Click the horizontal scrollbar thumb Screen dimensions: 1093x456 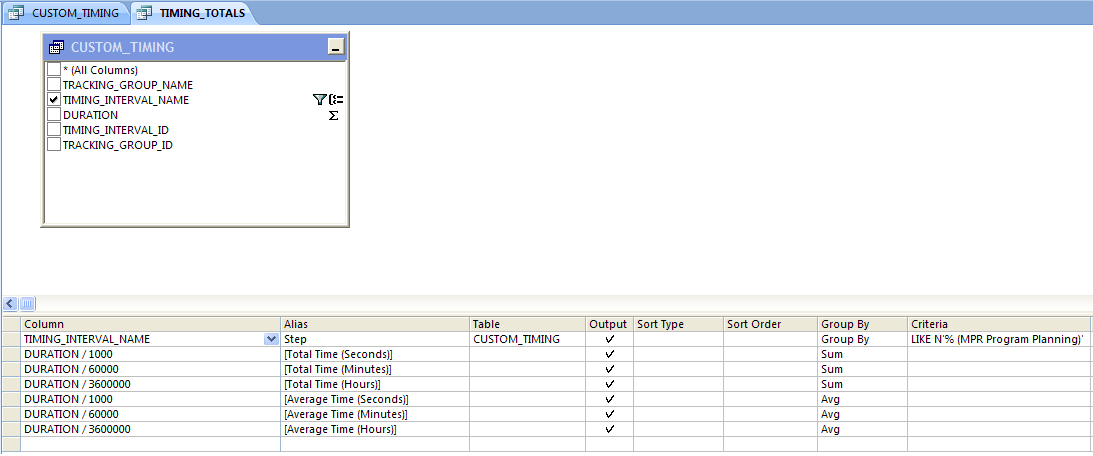point(27,303)
